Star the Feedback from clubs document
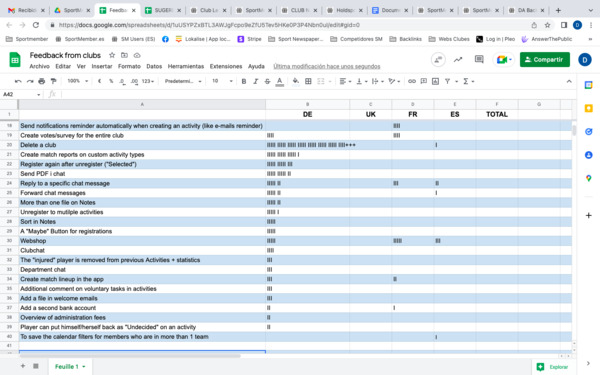This screenshot has width=600, height=375. coord(112,55)
